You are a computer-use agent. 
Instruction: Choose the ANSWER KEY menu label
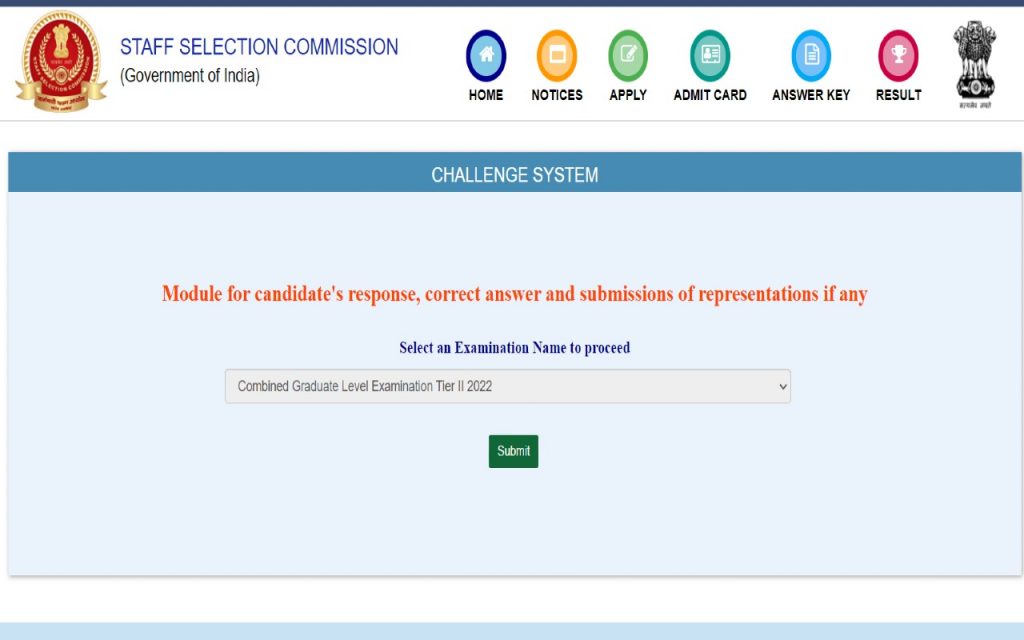point(811,95)
